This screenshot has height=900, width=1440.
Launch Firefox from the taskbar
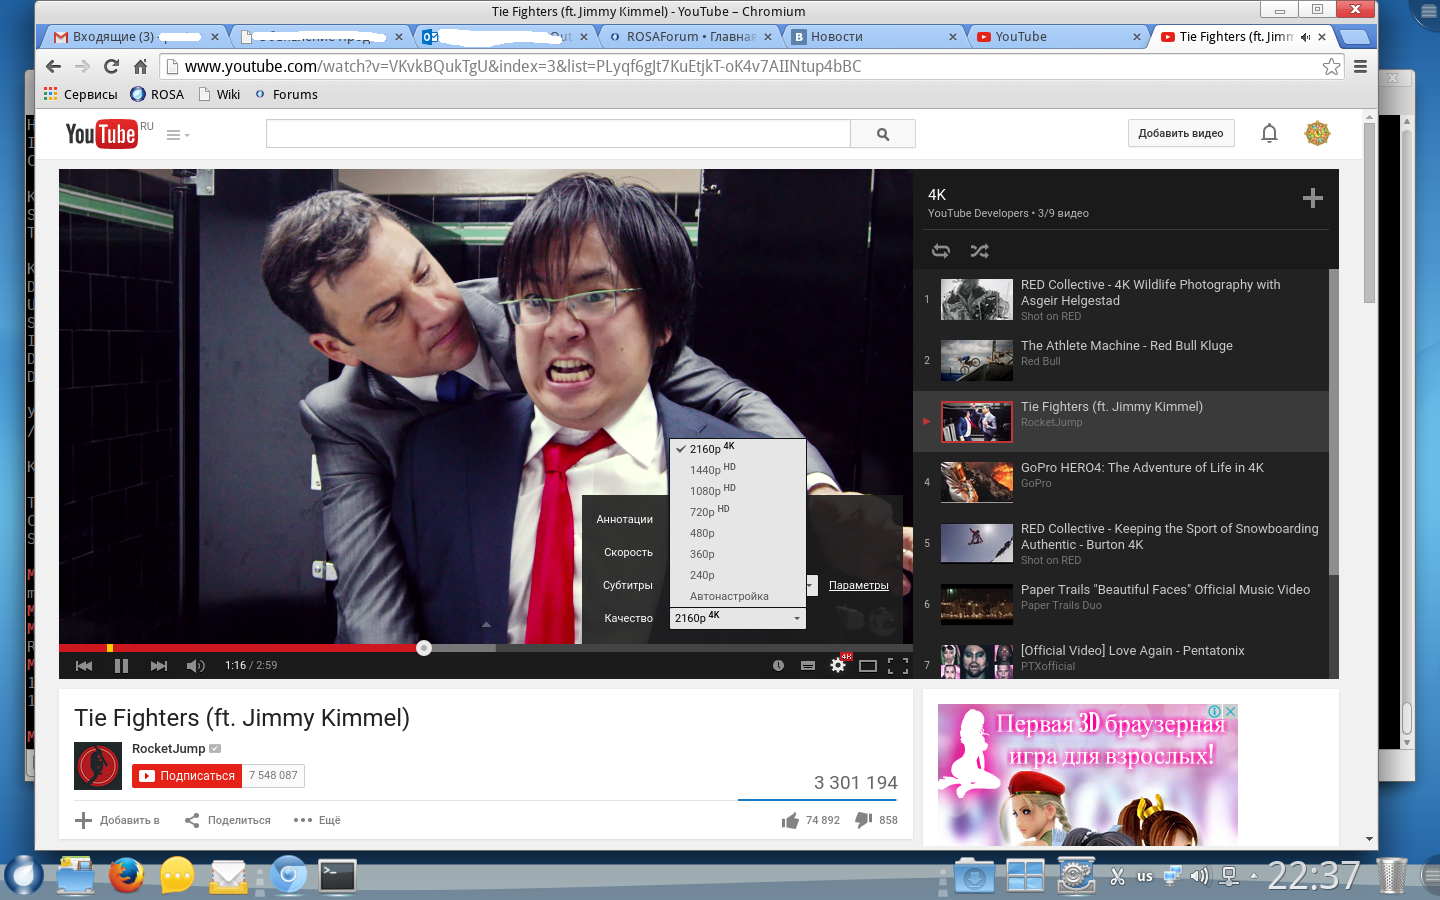pyautogui.click(x=126, y=876)
